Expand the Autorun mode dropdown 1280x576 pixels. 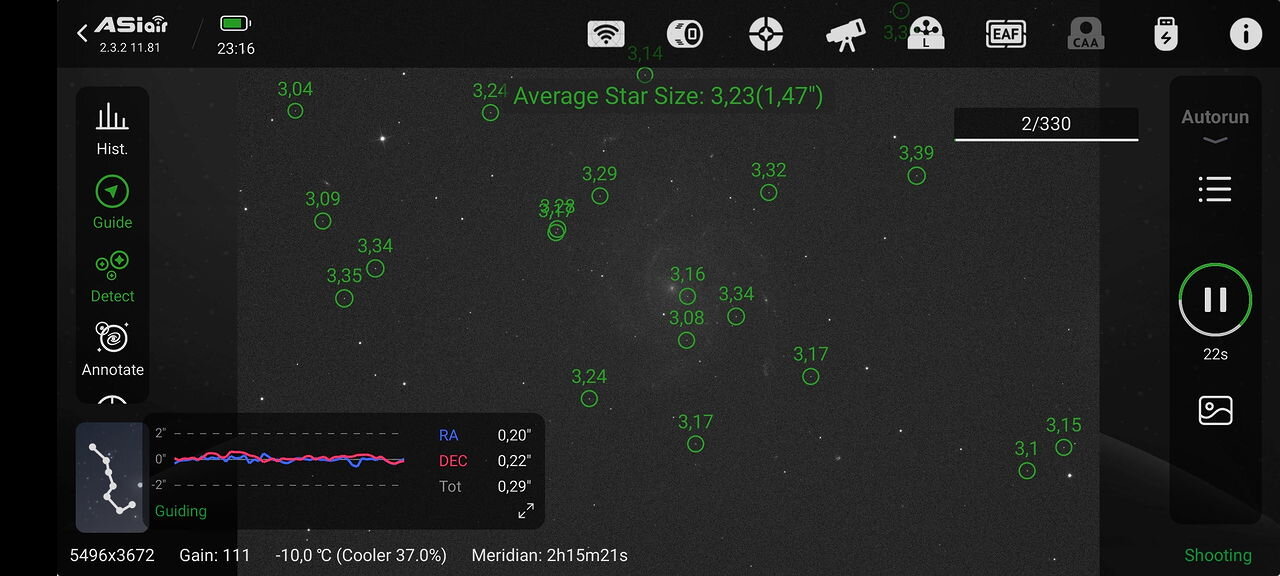point(1215,125)
